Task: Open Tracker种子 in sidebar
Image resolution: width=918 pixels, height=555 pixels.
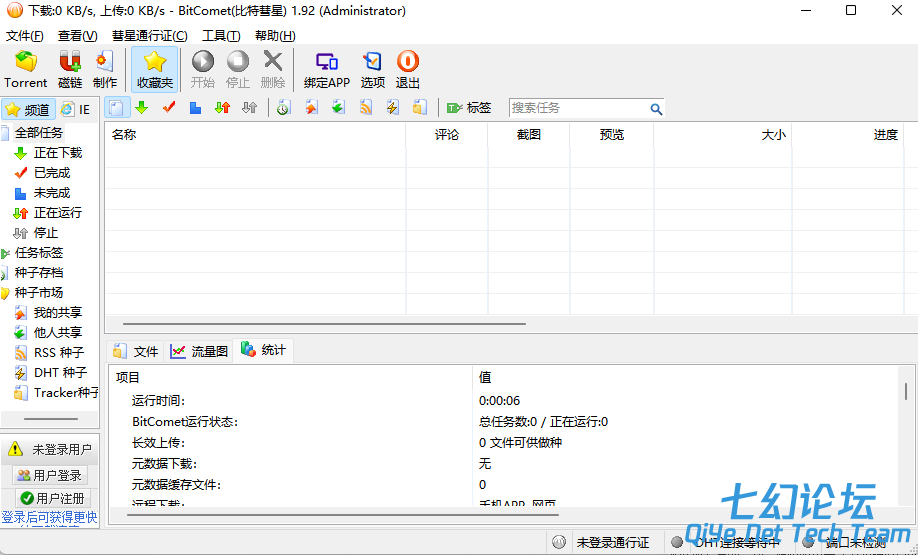Action: point(66,392)
